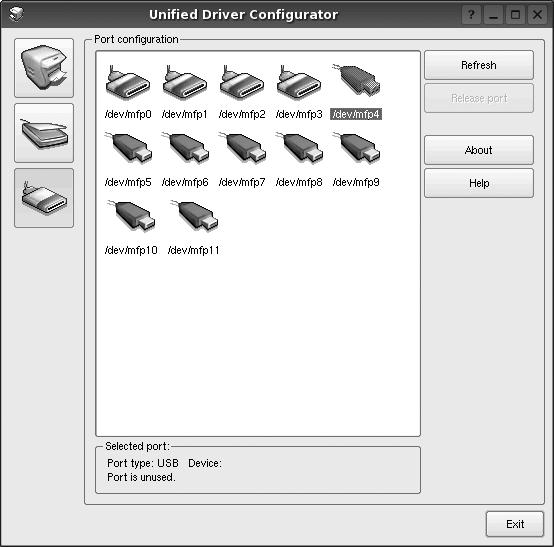Select the /dev/mfp8 USB port icon
554x547 pixels.
[x=299, y=148]
